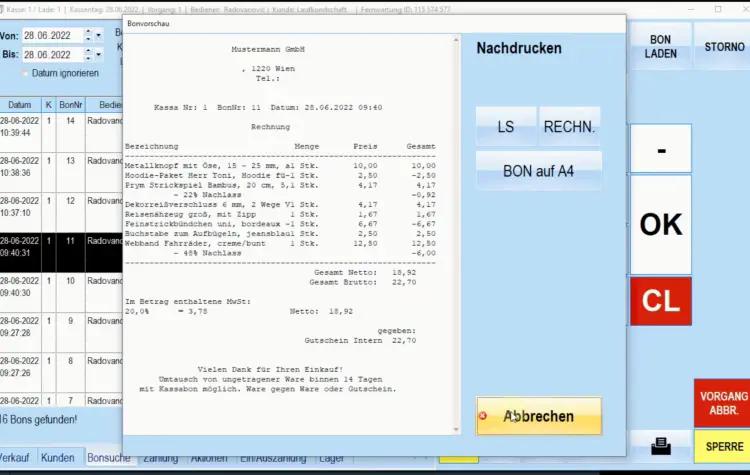Edit the Von date field 28.06.2022
The height and width of the screenshot is (475, 750).
52,35
